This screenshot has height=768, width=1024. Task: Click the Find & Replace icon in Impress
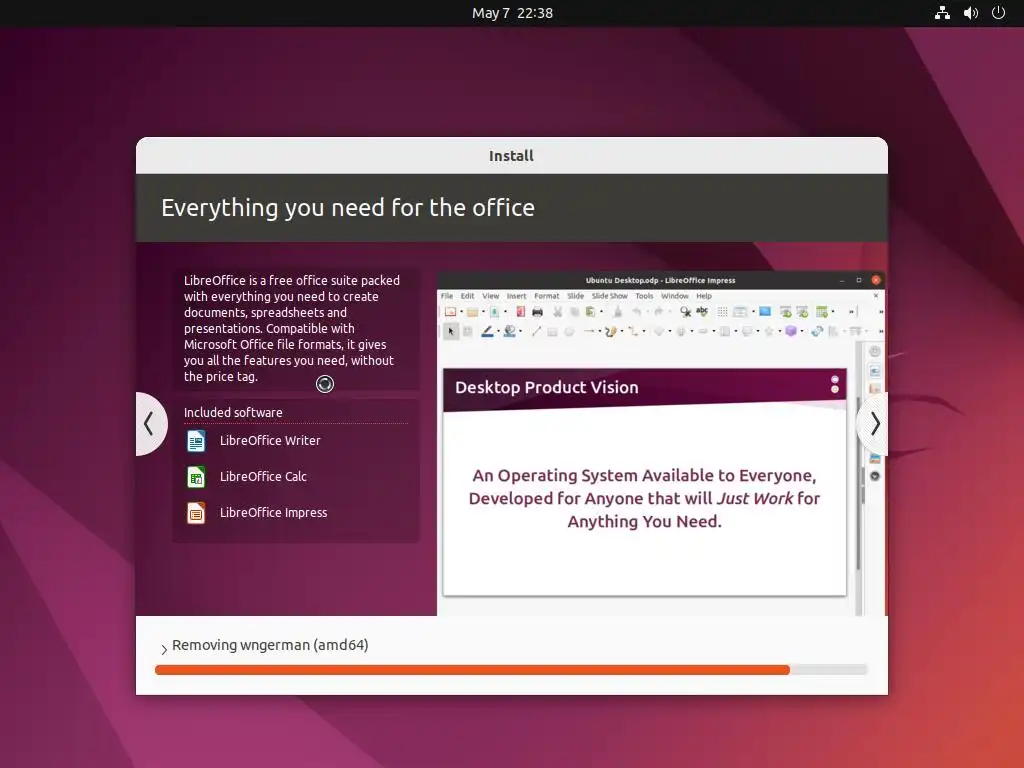685,312
